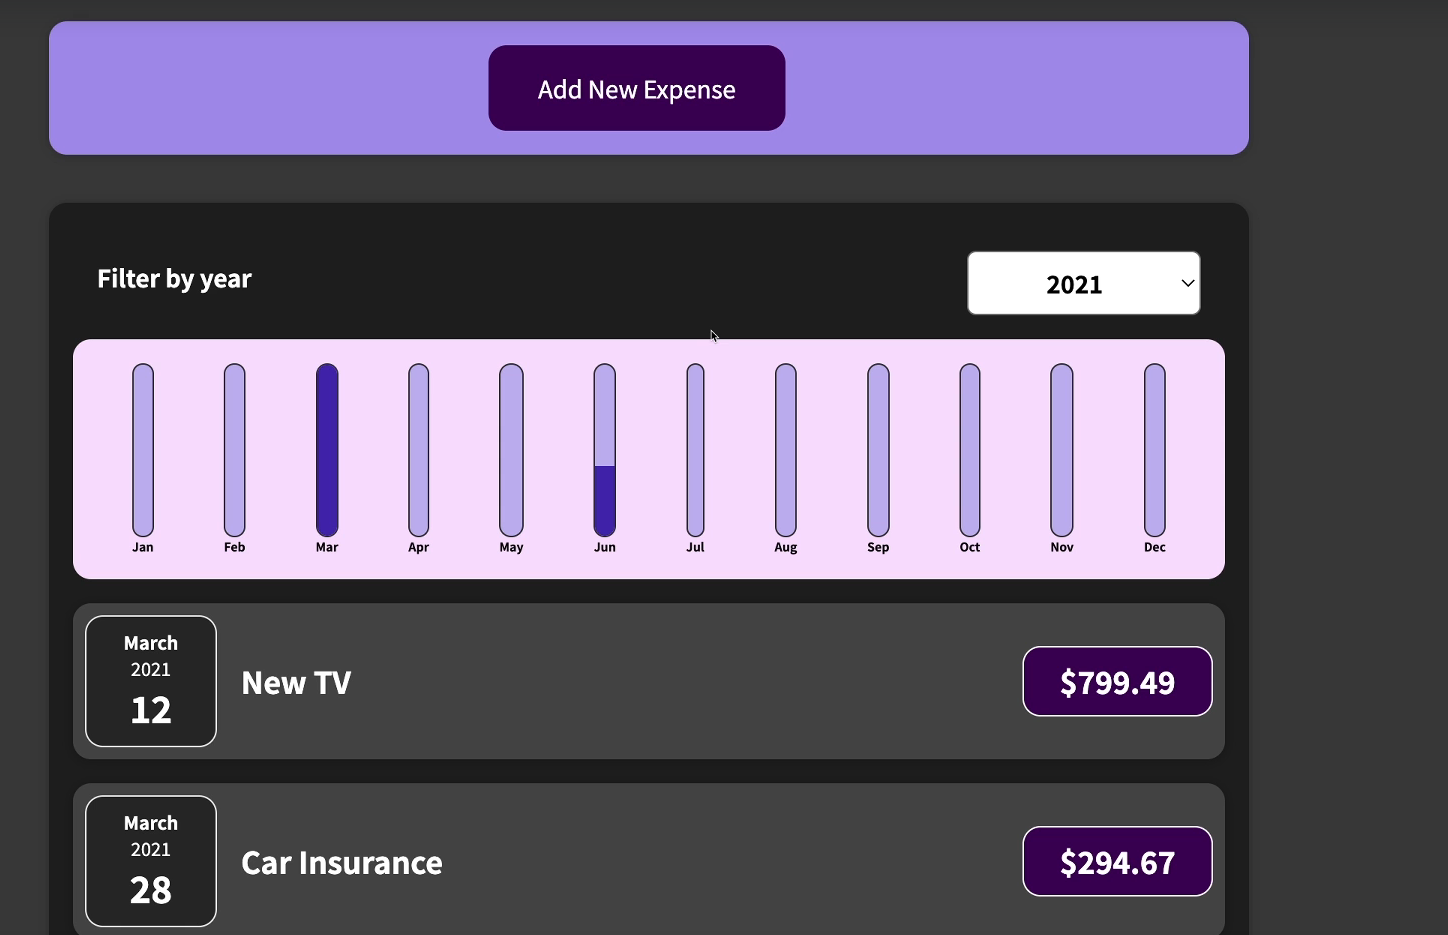Image resolution: width=1448 pixels, height=935 pixels.
Task: Select the March chart bar
Action: click(x=327, y=450)
